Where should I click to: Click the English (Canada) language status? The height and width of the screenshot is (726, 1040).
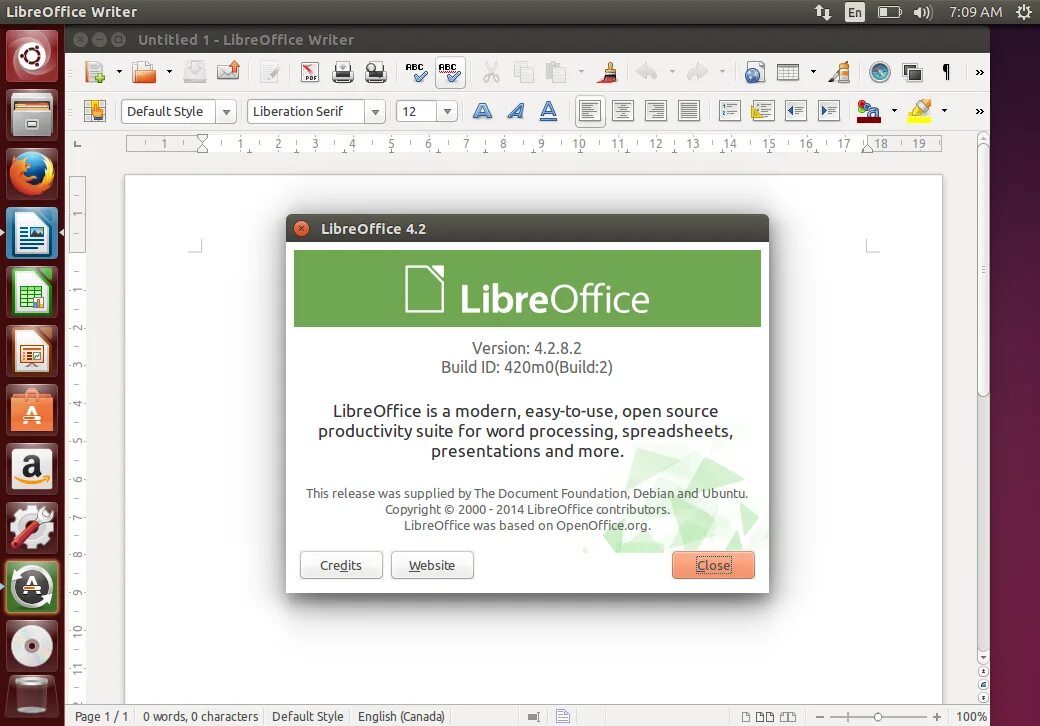click(401, 716)
